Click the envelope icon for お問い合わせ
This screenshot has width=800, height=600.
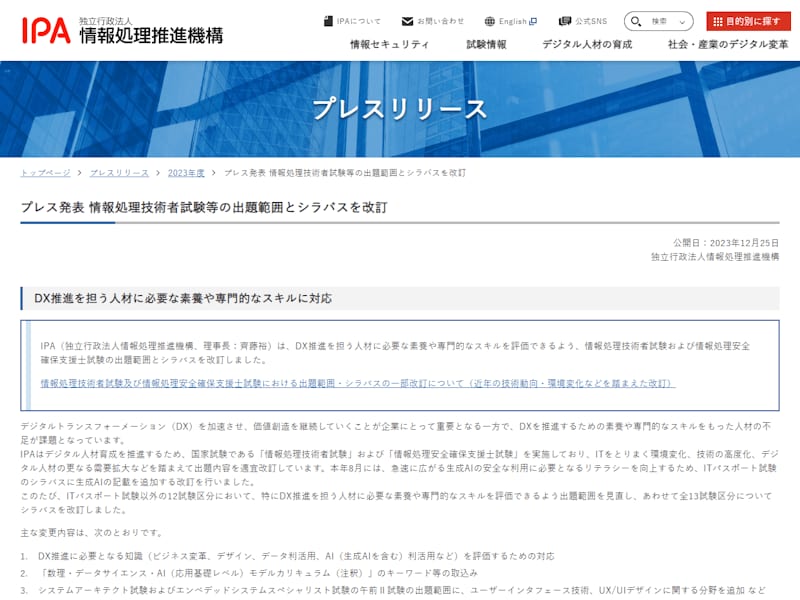tap(407, 21)
